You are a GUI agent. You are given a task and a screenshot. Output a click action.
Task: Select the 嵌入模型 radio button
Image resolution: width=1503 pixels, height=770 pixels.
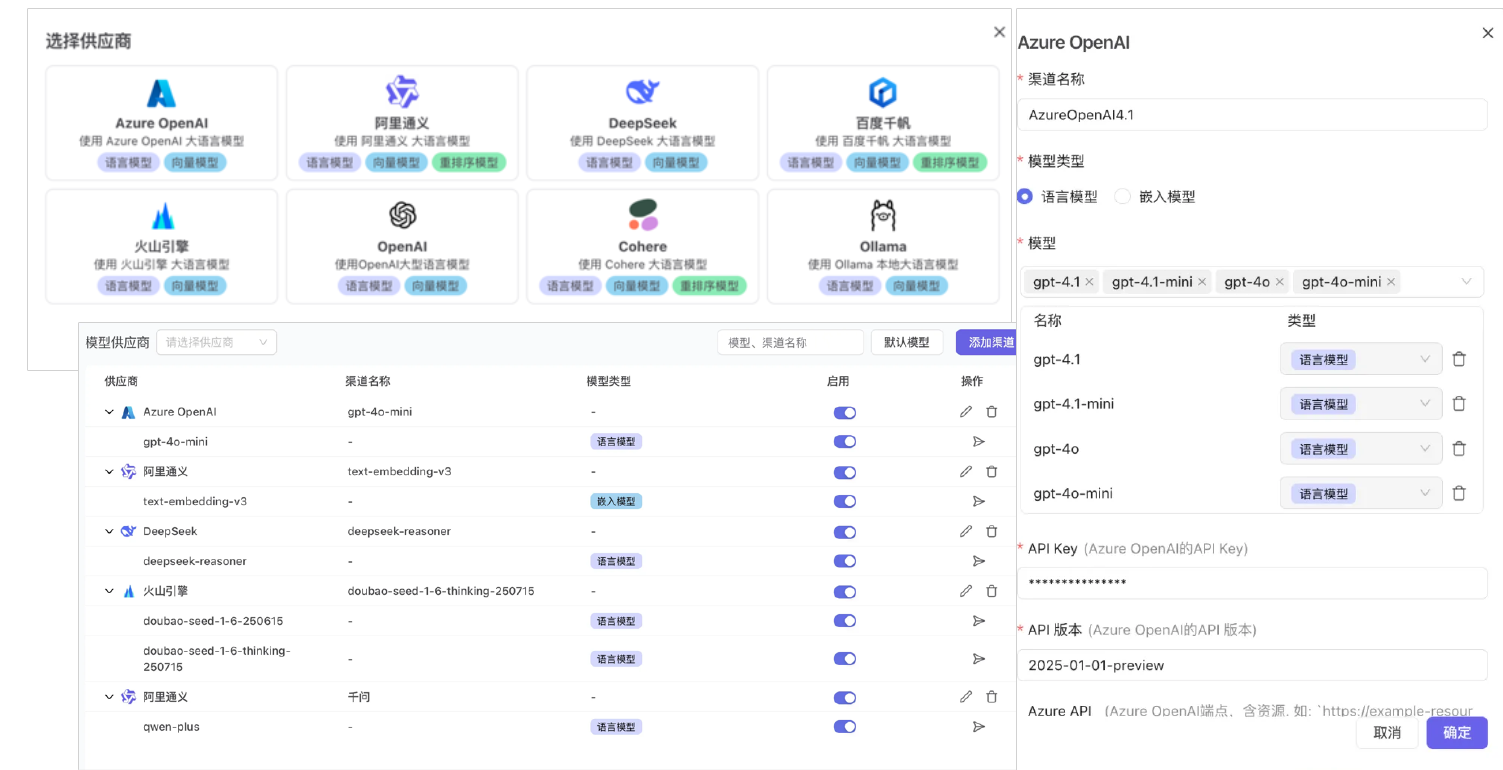(x=1122, y=197)
